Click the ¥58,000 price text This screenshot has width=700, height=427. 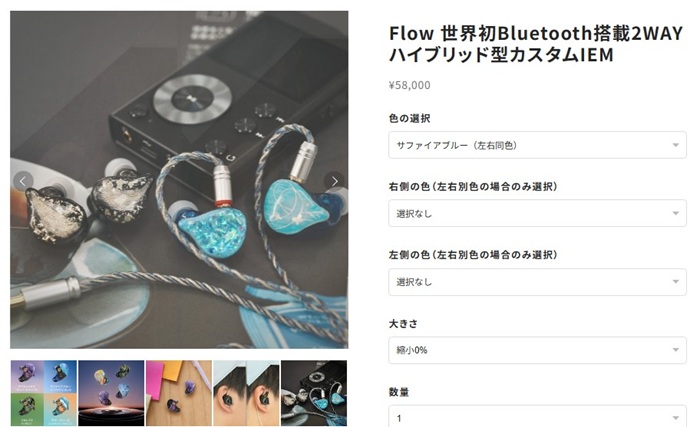tap(409, 85)
